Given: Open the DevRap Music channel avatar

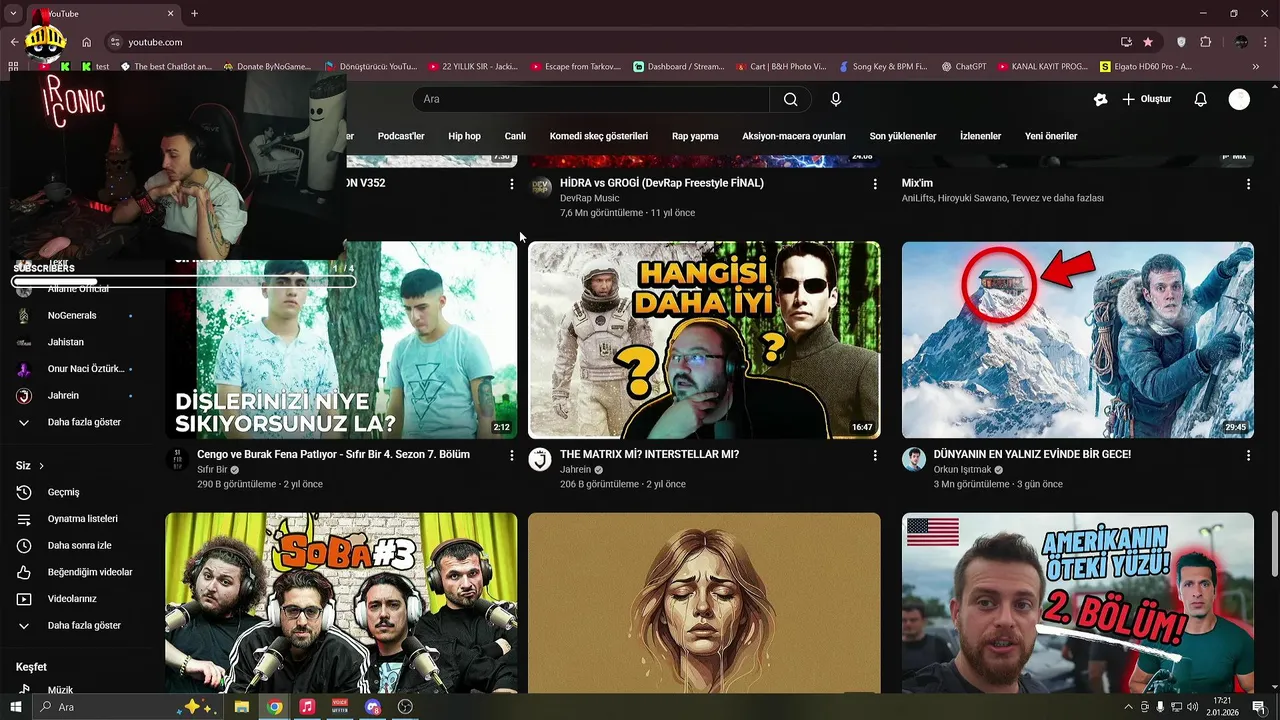Looking at the screenshot, I should click(x=540, y=187).
